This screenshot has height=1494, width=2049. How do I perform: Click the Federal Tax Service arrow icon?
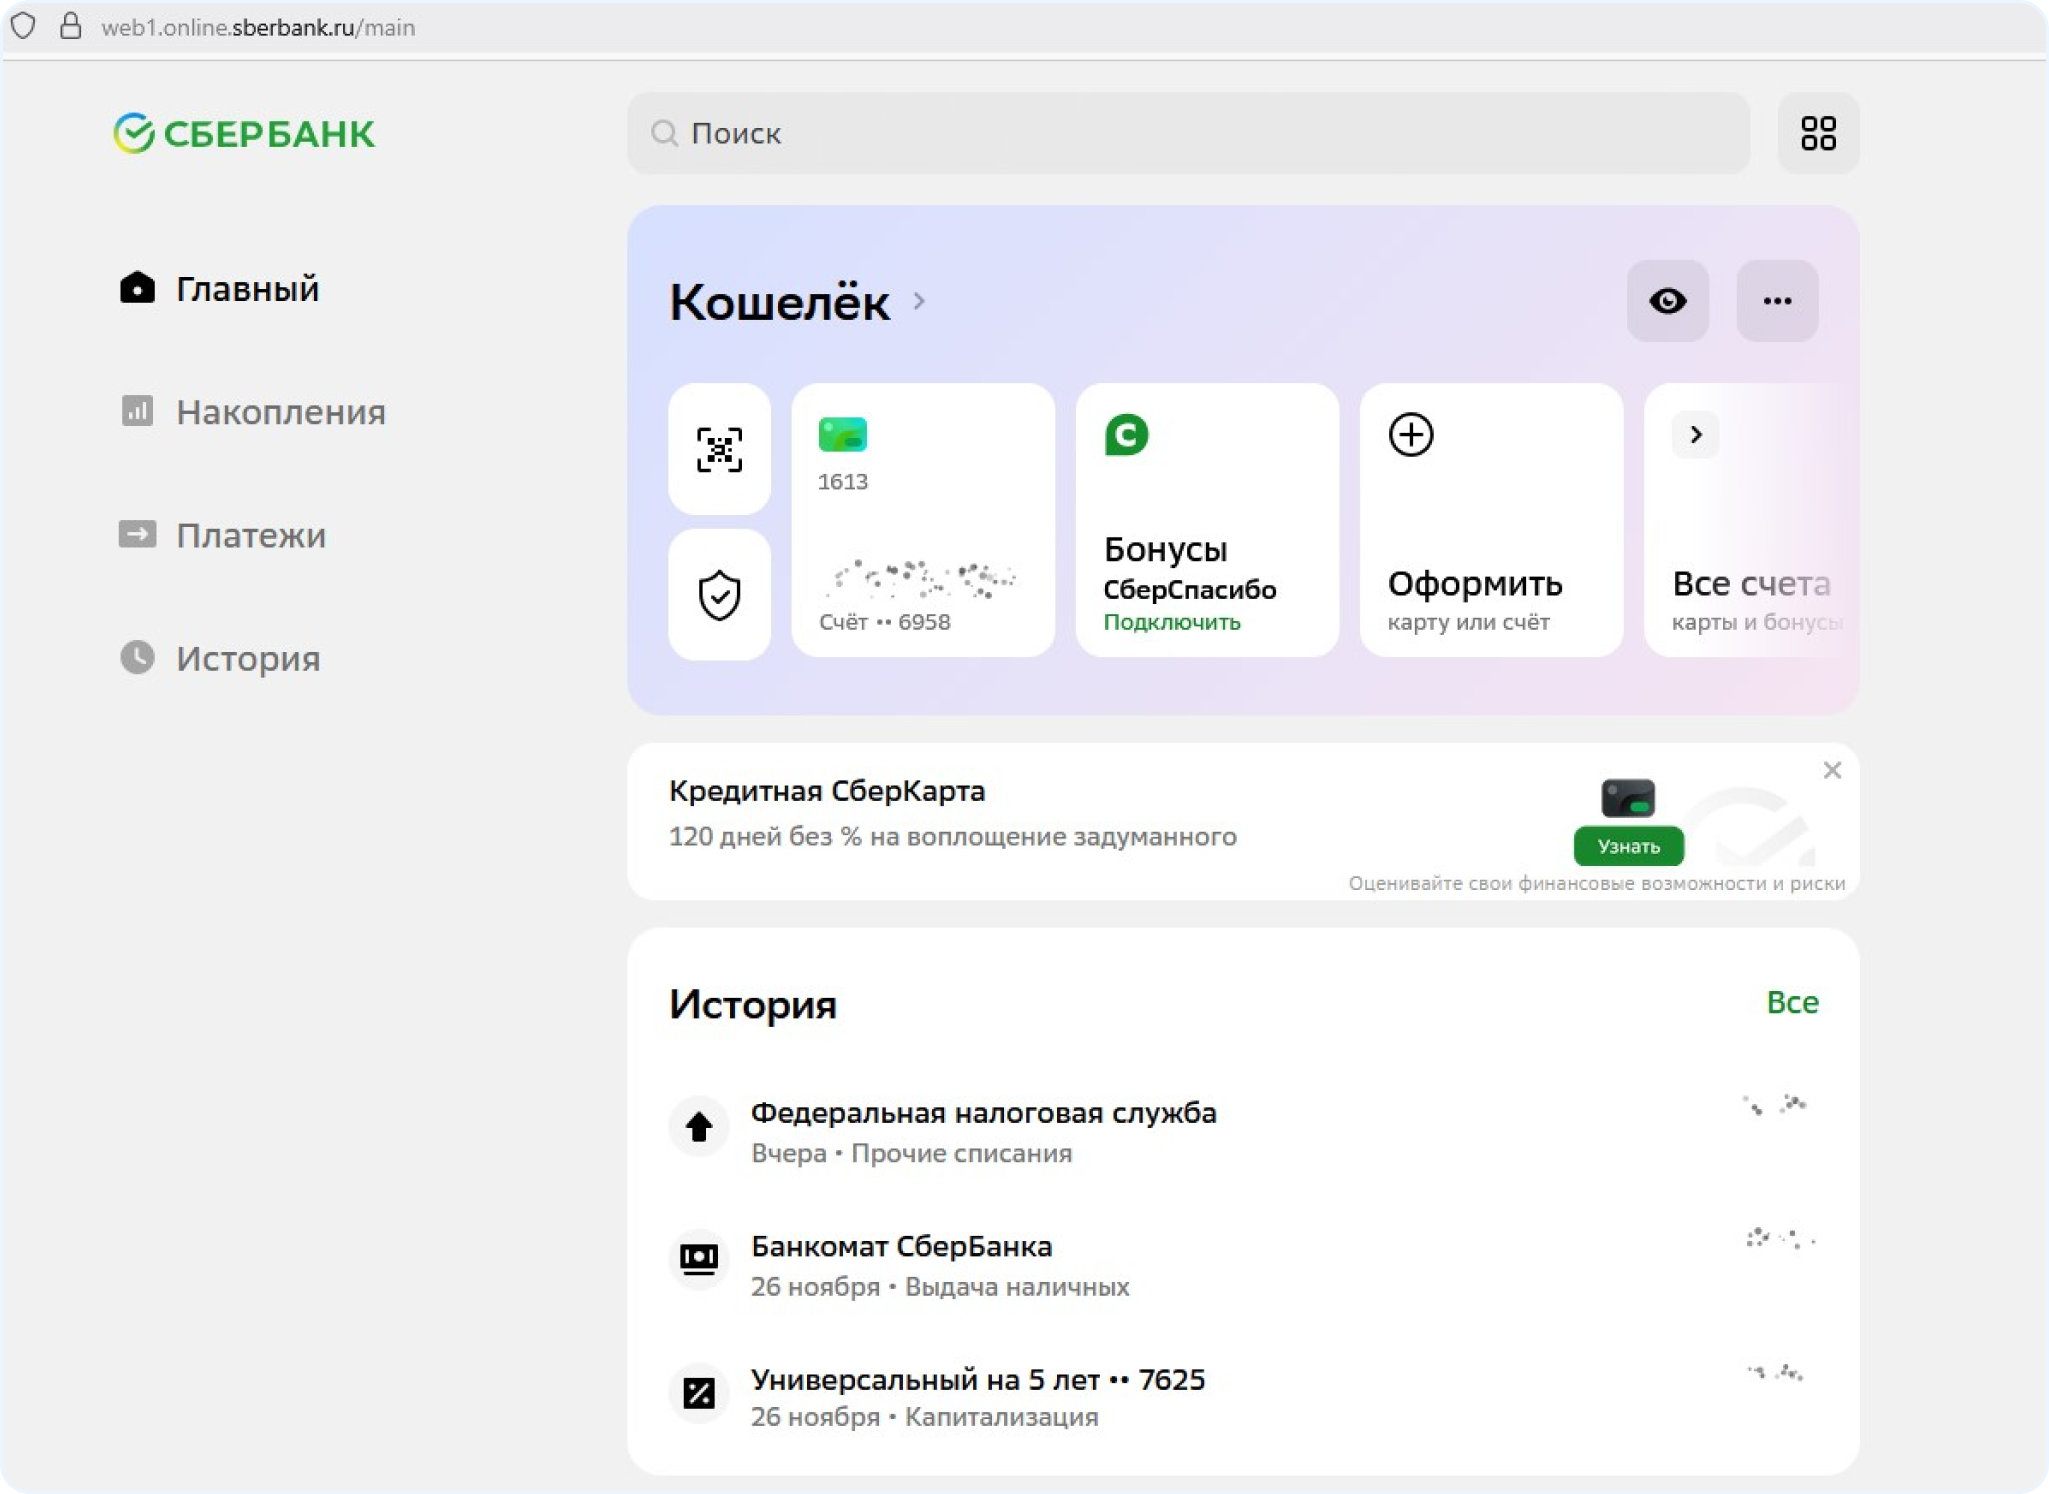(698, 1126)
